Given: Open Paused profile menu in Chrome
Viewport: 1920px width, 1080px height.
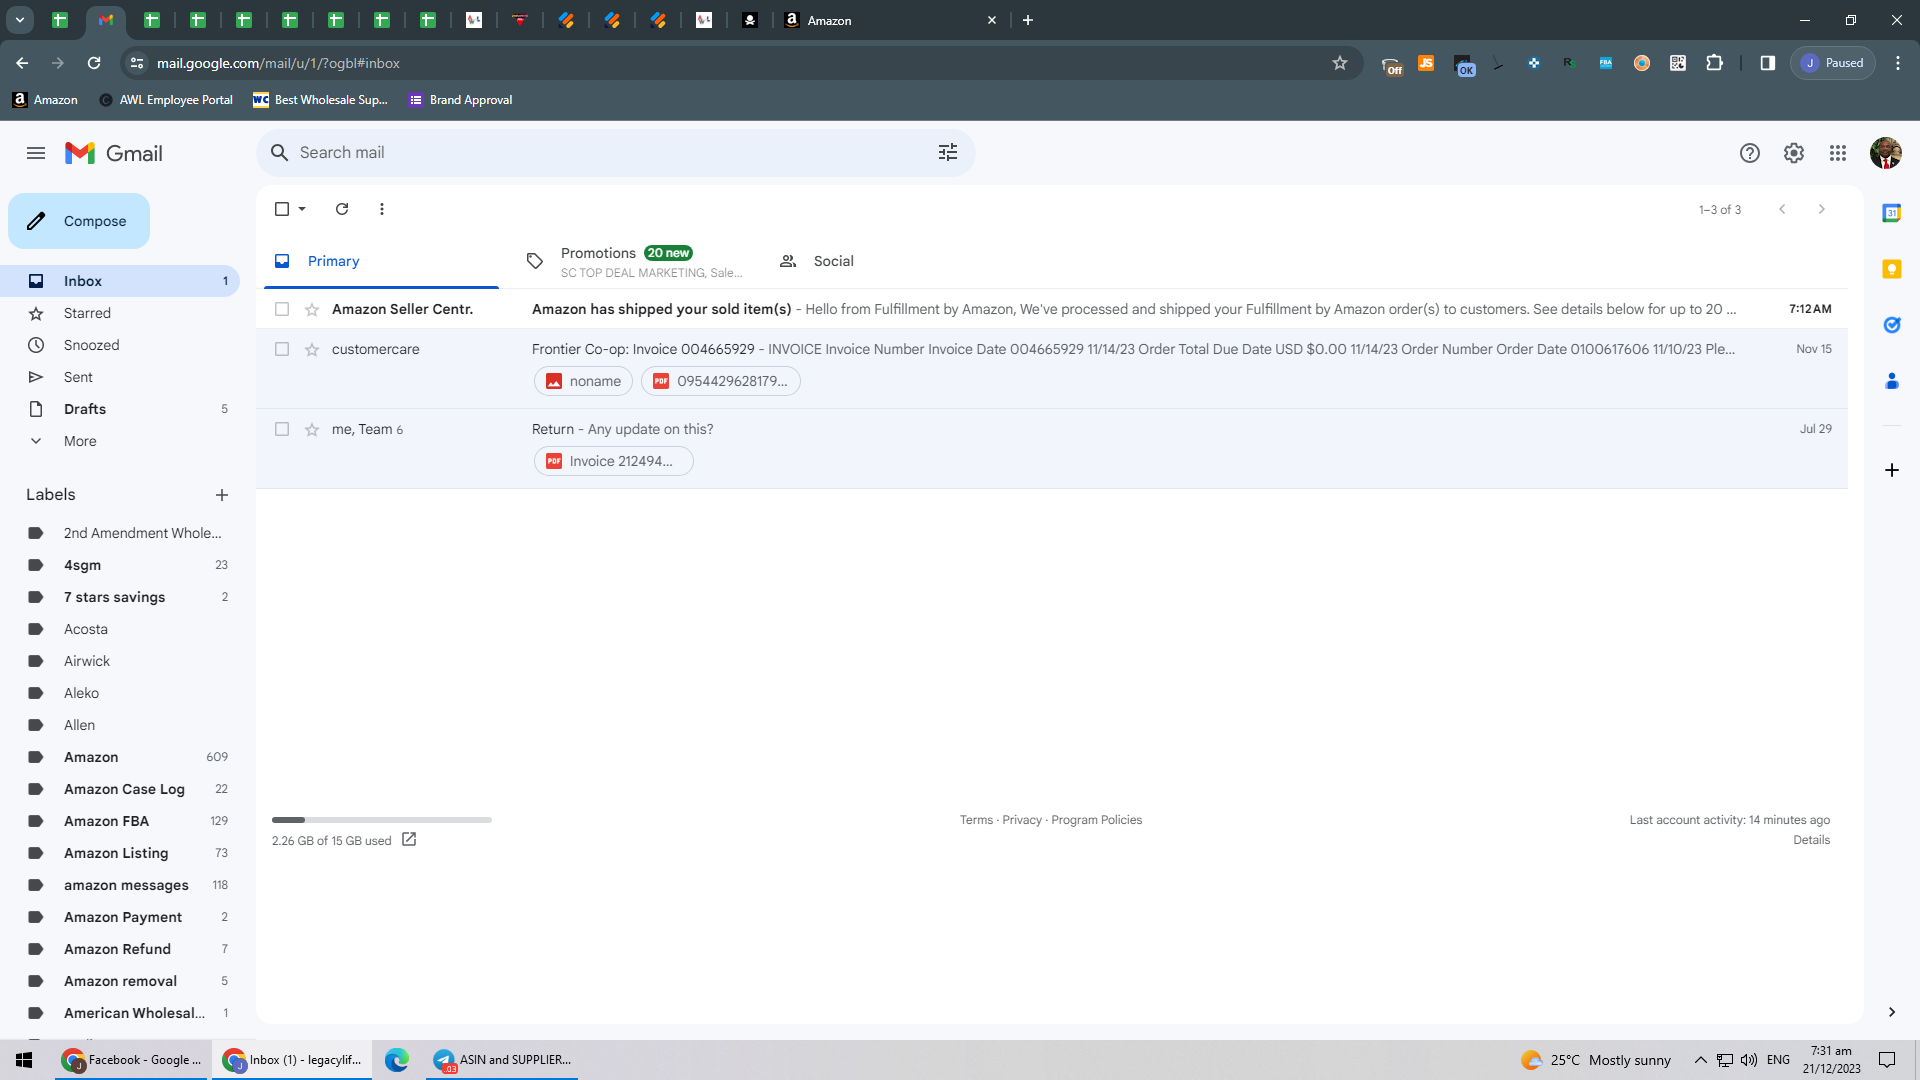Looking at the screenshot, I should tap(1833, 63).
